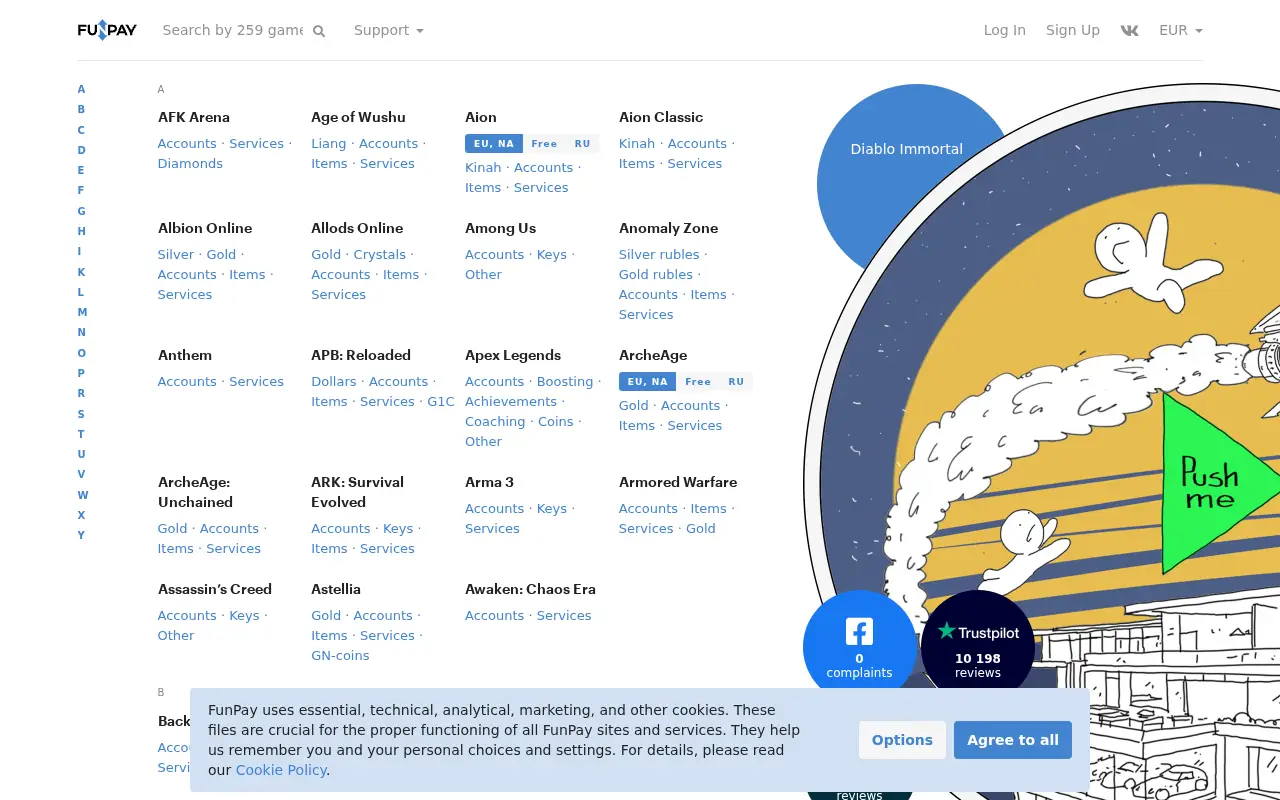Open ArcheAge: Unchained game title
Viewport: 1280px width, 800px height.
195,492
